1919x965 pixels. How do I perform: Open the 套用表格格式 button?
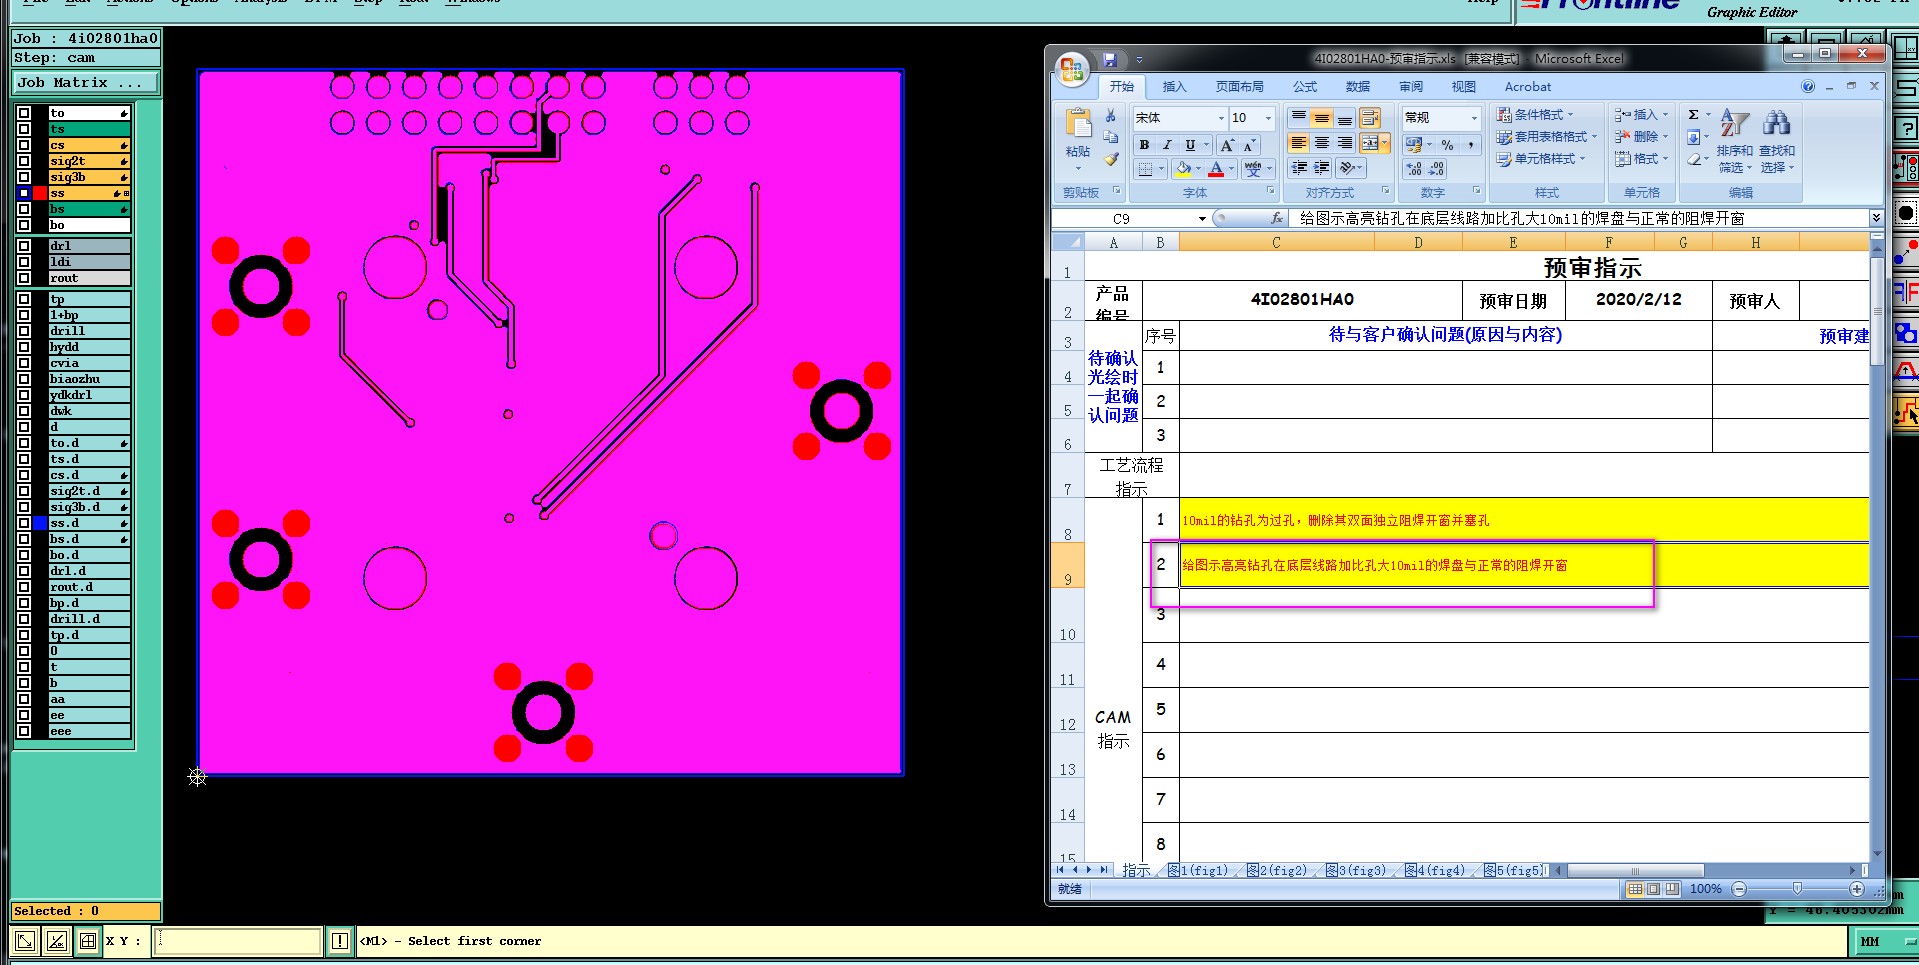[x=1547, y=137]
